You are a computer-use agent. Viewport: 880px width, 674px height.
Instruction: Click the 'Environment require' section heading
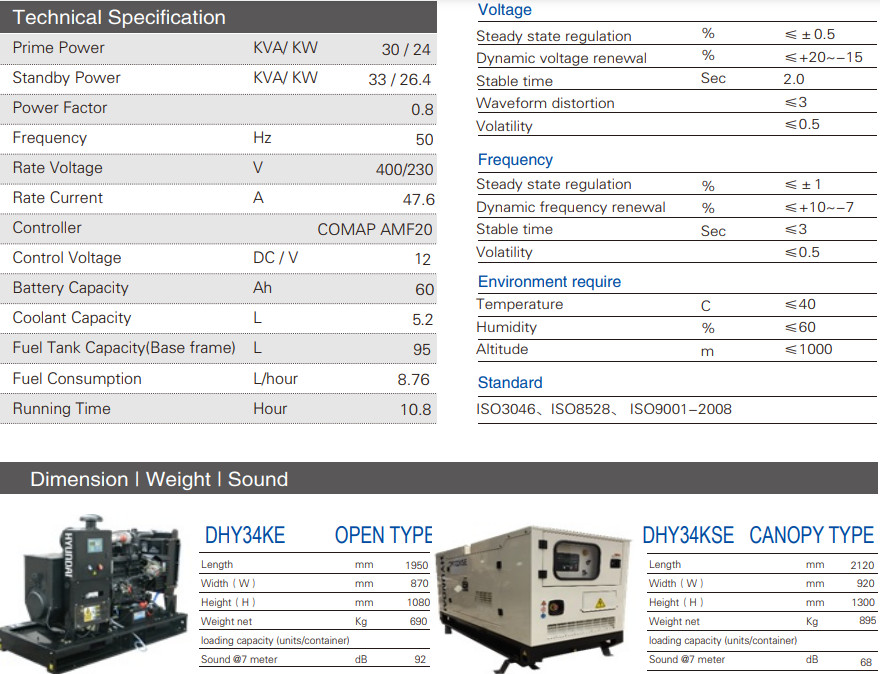pos(549,282)
